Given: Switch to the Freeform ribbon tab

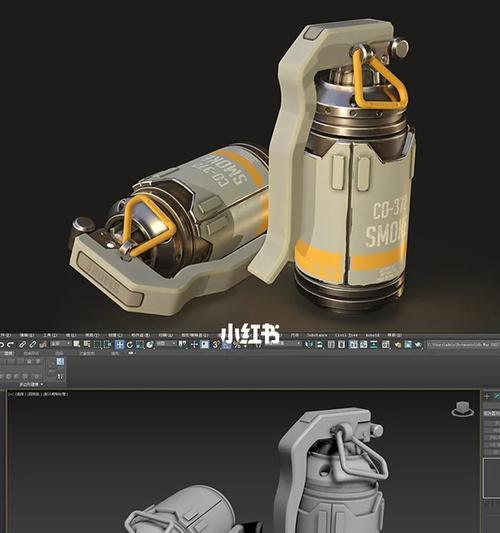Looking at the screenshot, I should click(x=31, y=353).
